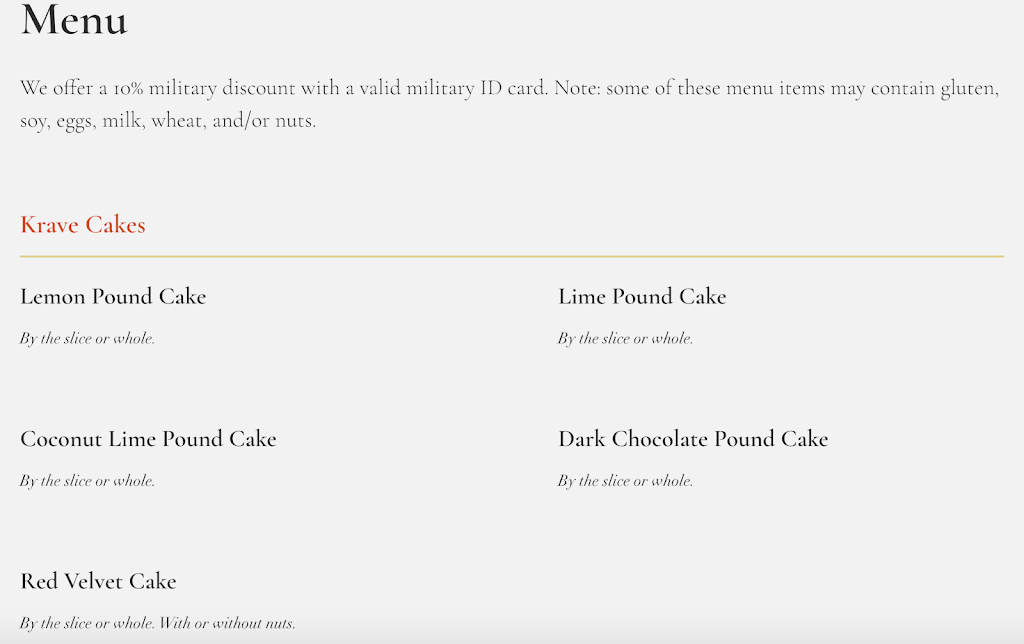Open the Lemon Pound Cake item
Viewport: 1024px width, 644px height.
pyautogui.click(x=113, y=297)
